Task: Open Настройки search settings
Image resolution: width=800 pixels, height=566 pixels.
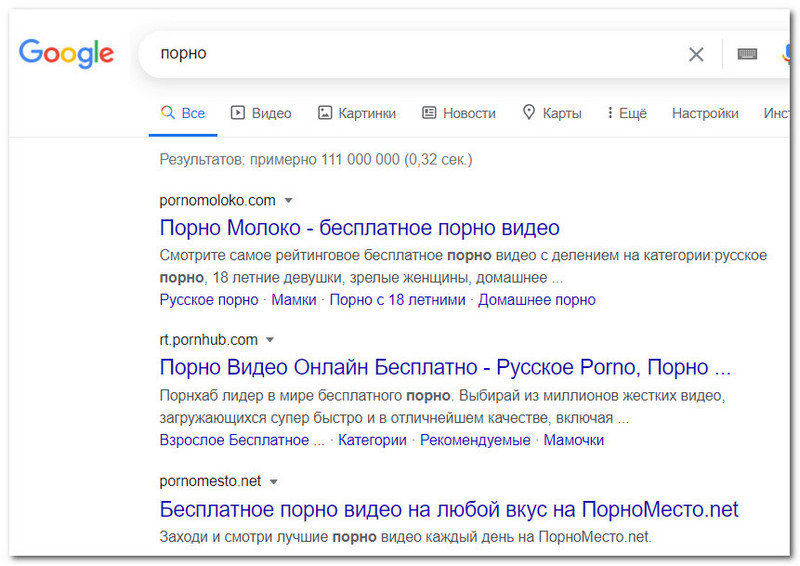Action: coord(705,113)
